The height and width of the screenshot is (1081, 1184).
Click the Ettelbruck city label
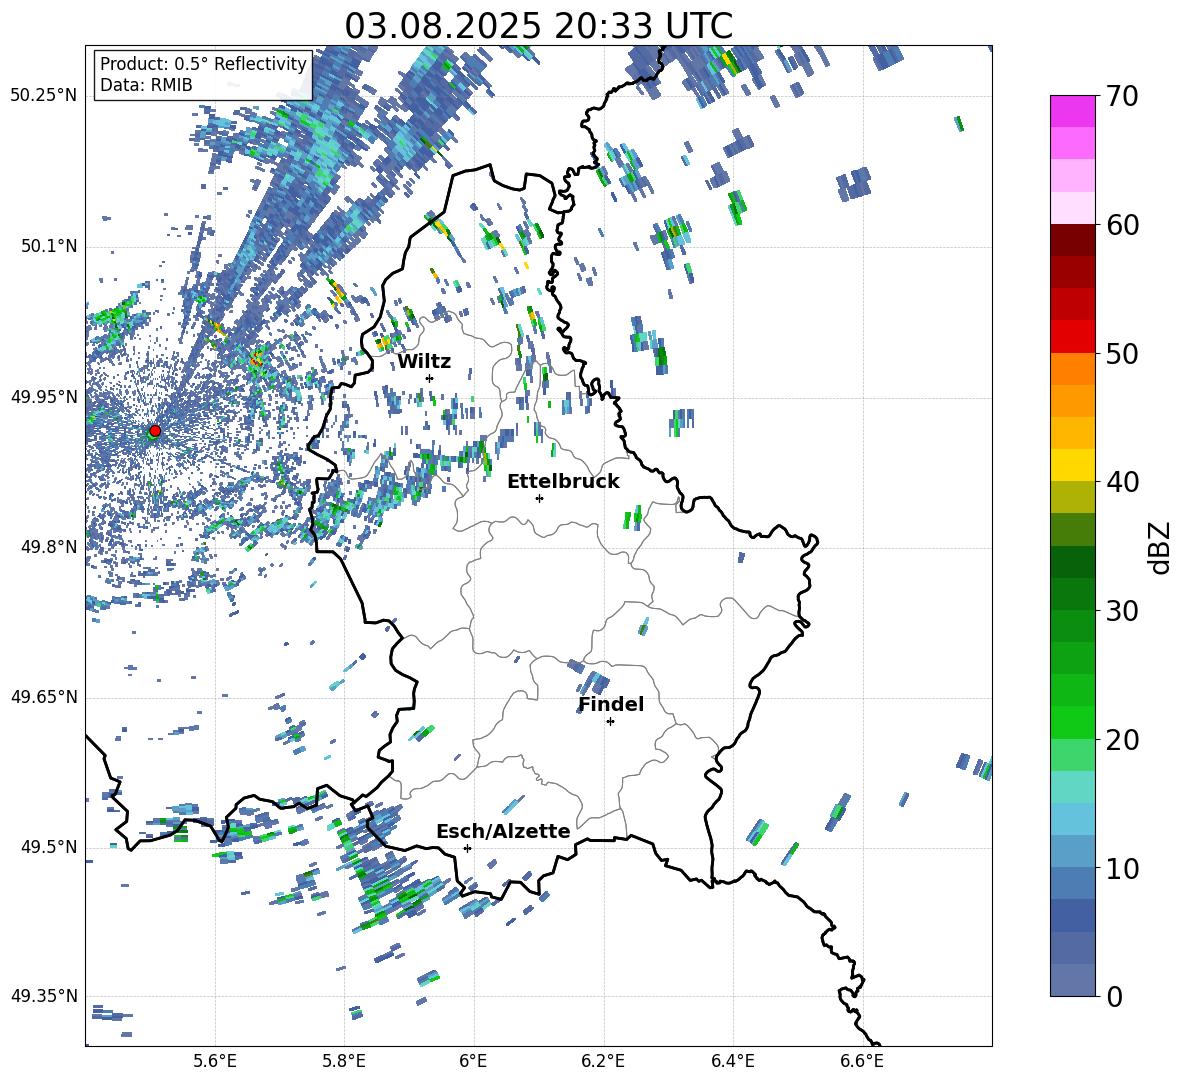coord(563,482)
